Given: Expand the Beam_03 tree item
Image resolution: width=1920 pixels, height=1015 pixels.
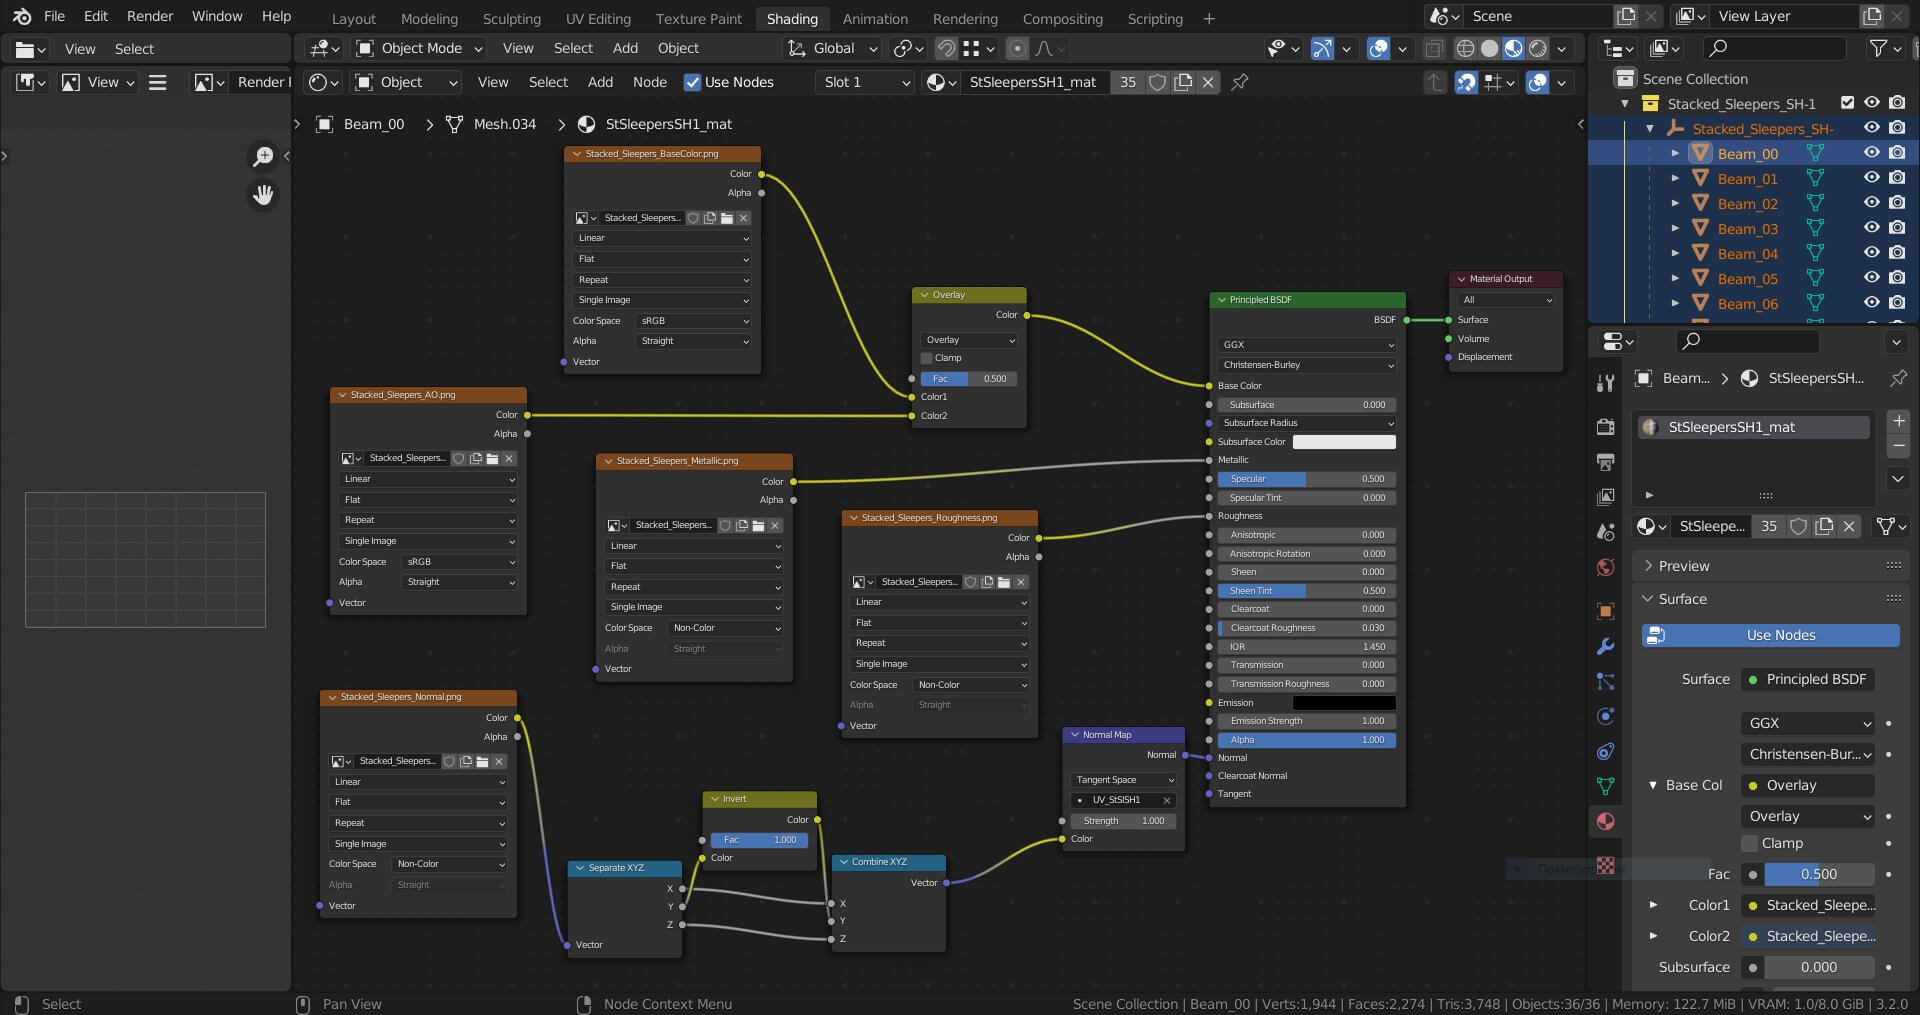Looking at the screenshot, I should pos(1675,228).
